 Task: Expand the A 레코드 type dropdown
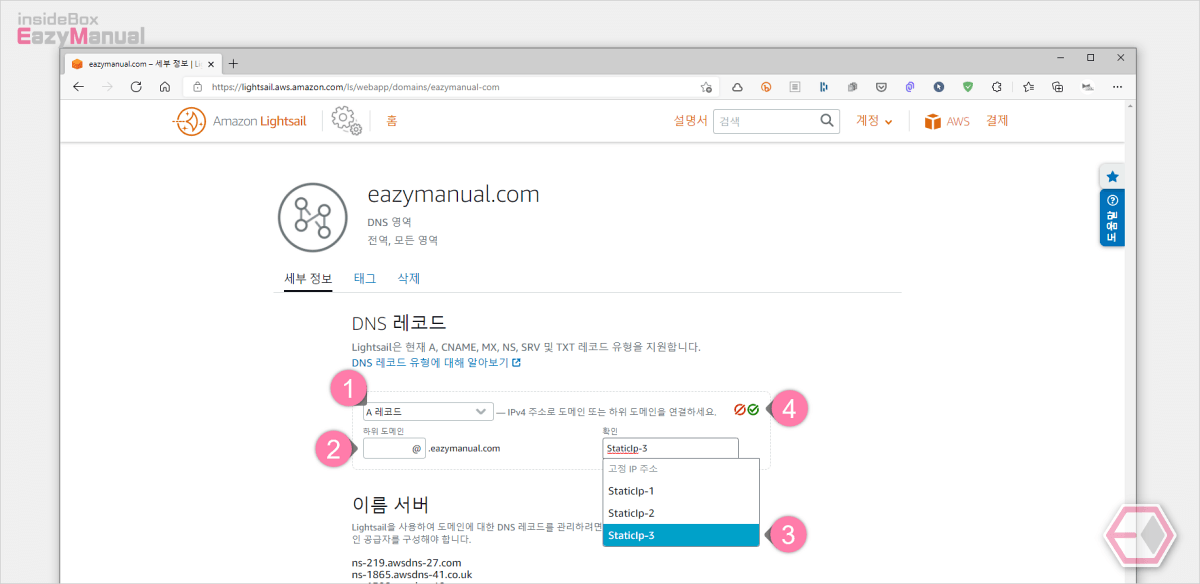(x=428, y=411)
